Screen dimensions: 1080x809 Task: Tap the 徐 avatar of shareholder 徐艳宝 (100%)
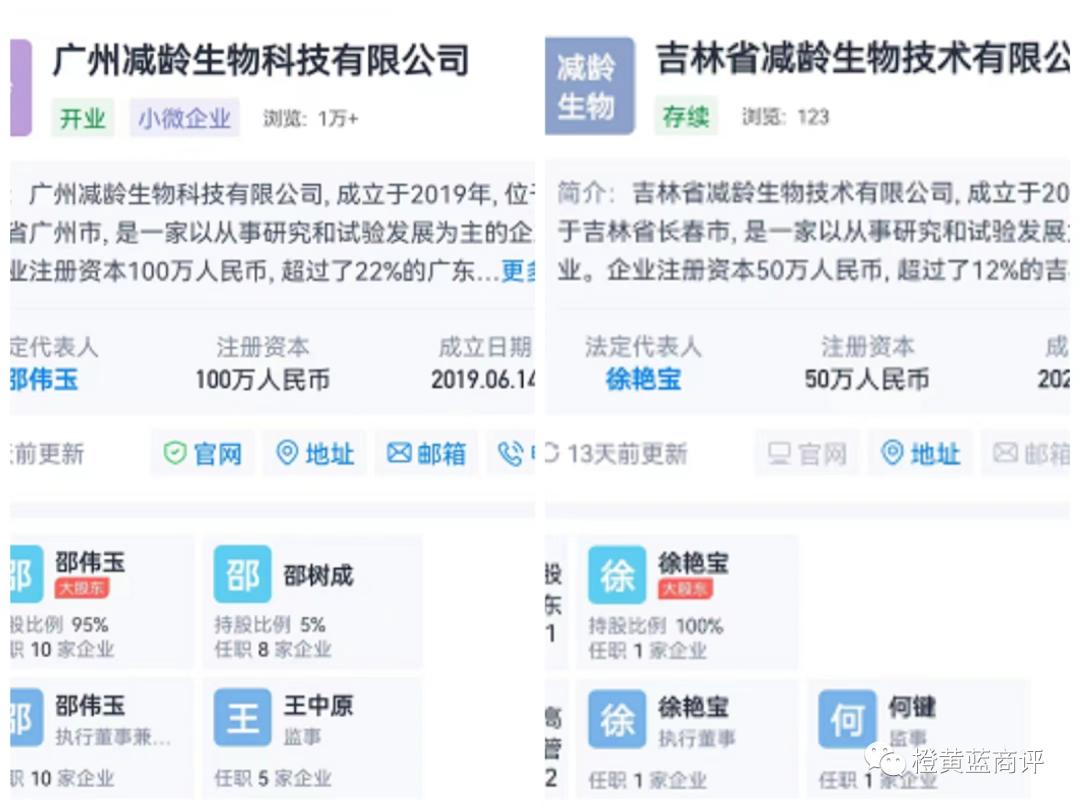(x=617, y=575)
